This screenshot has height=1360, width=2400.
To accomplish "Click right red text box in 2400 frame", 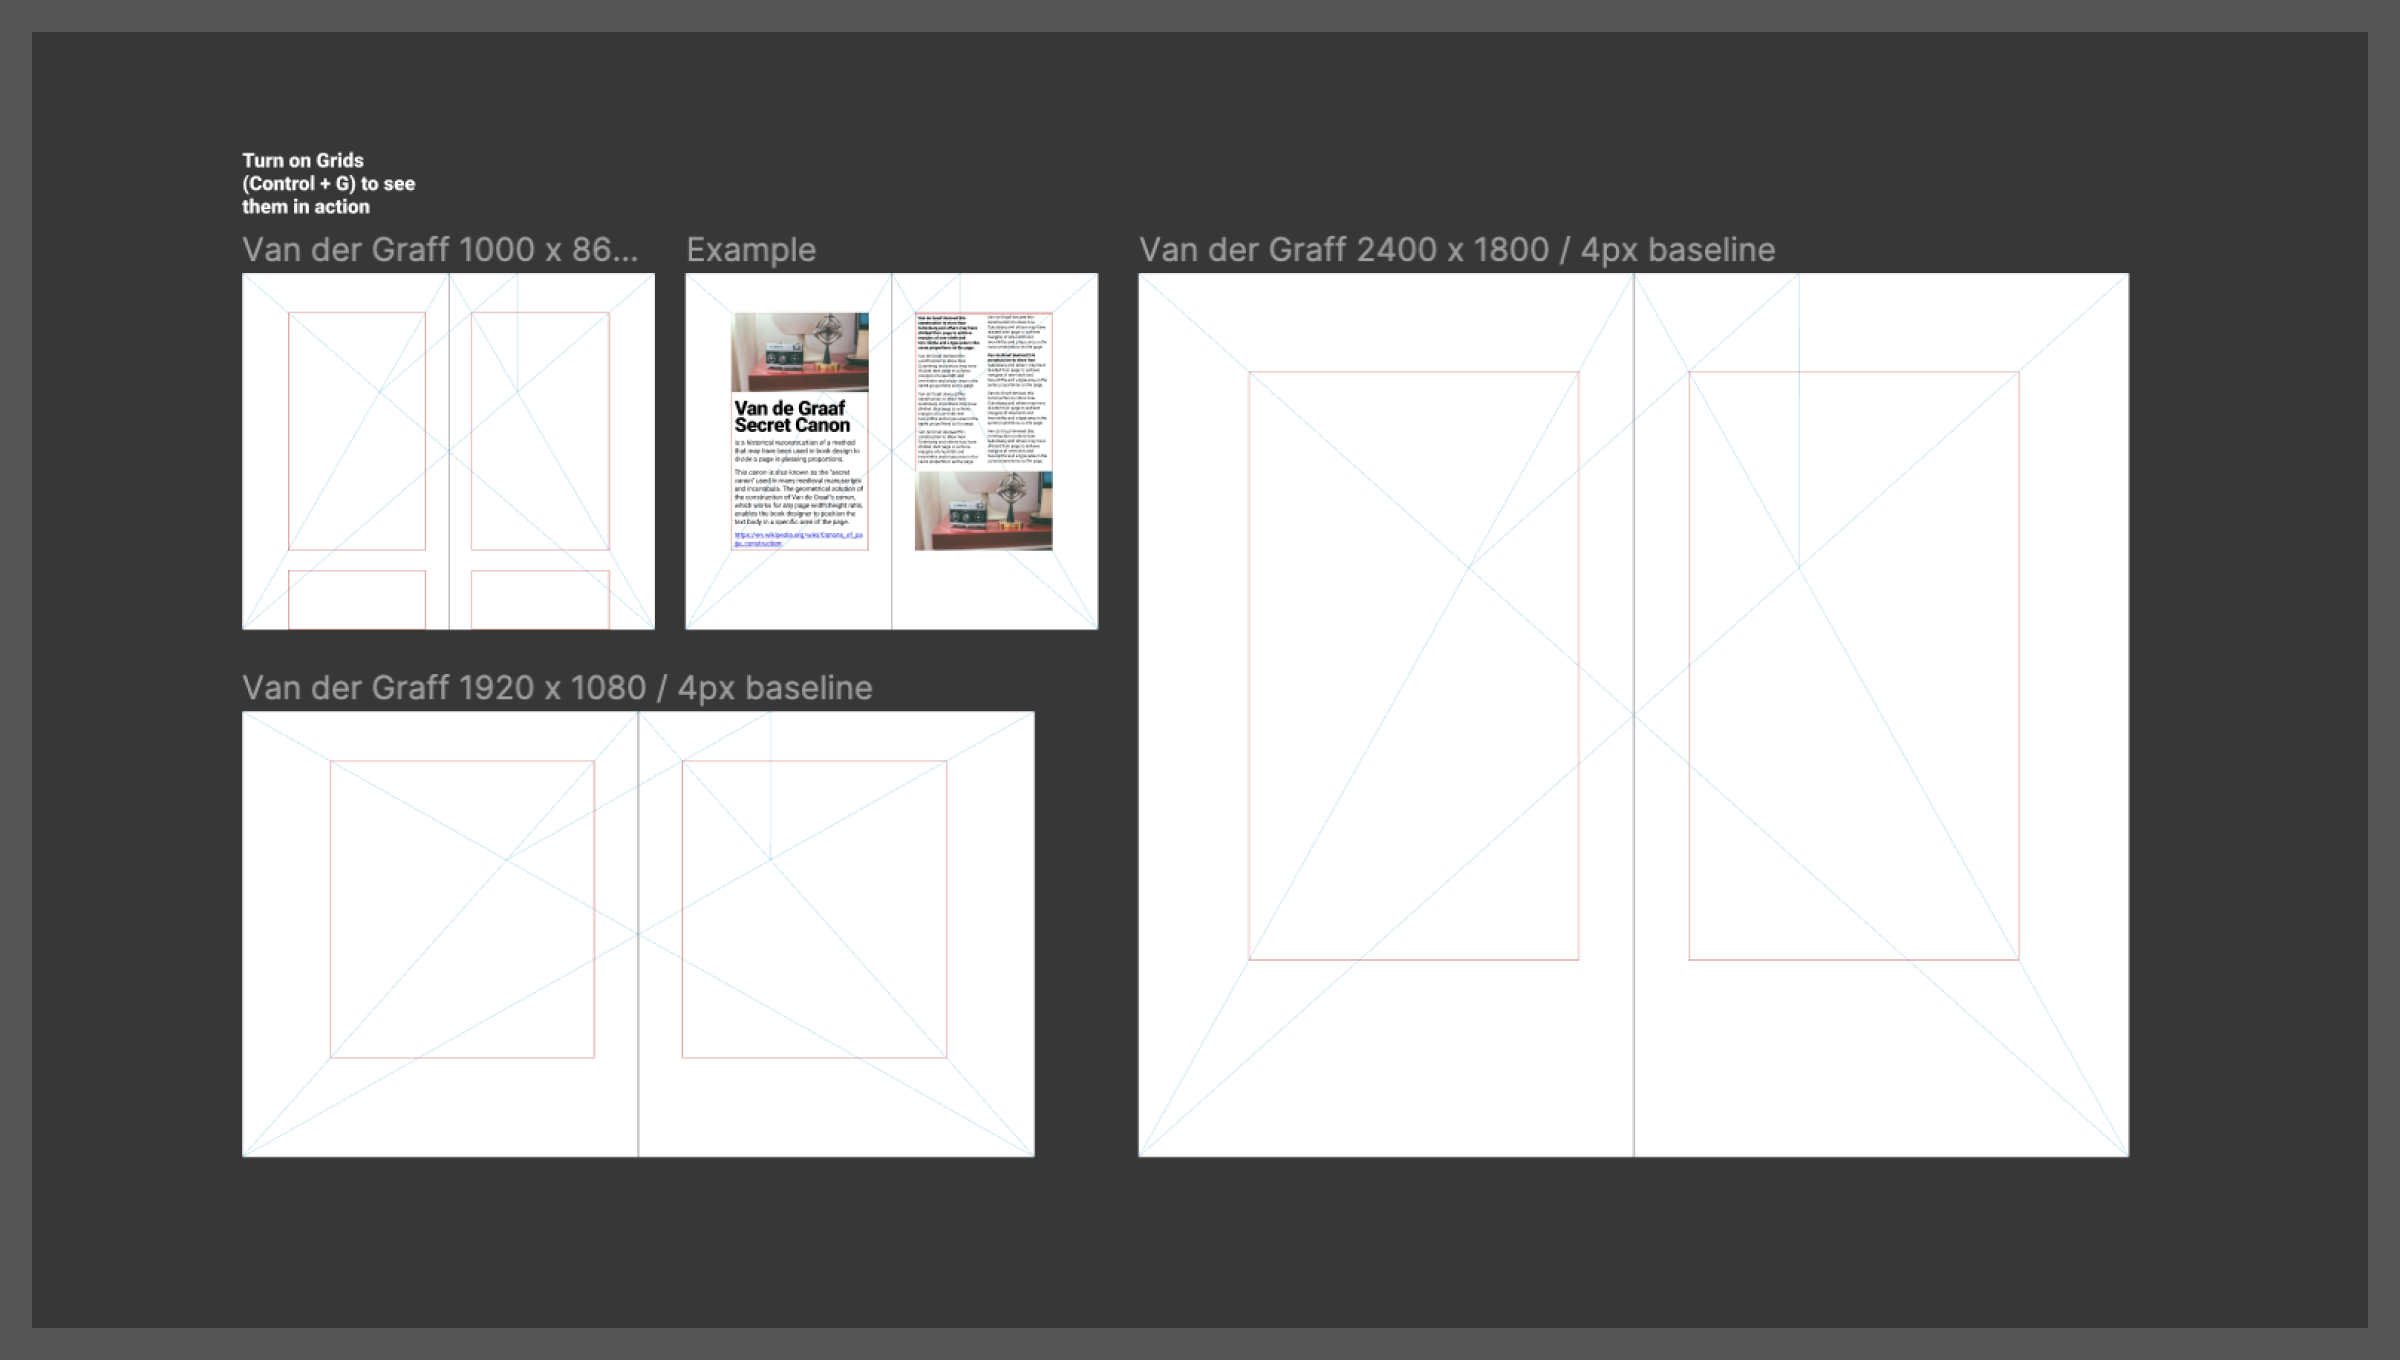I will click(x=1853, y=665).
